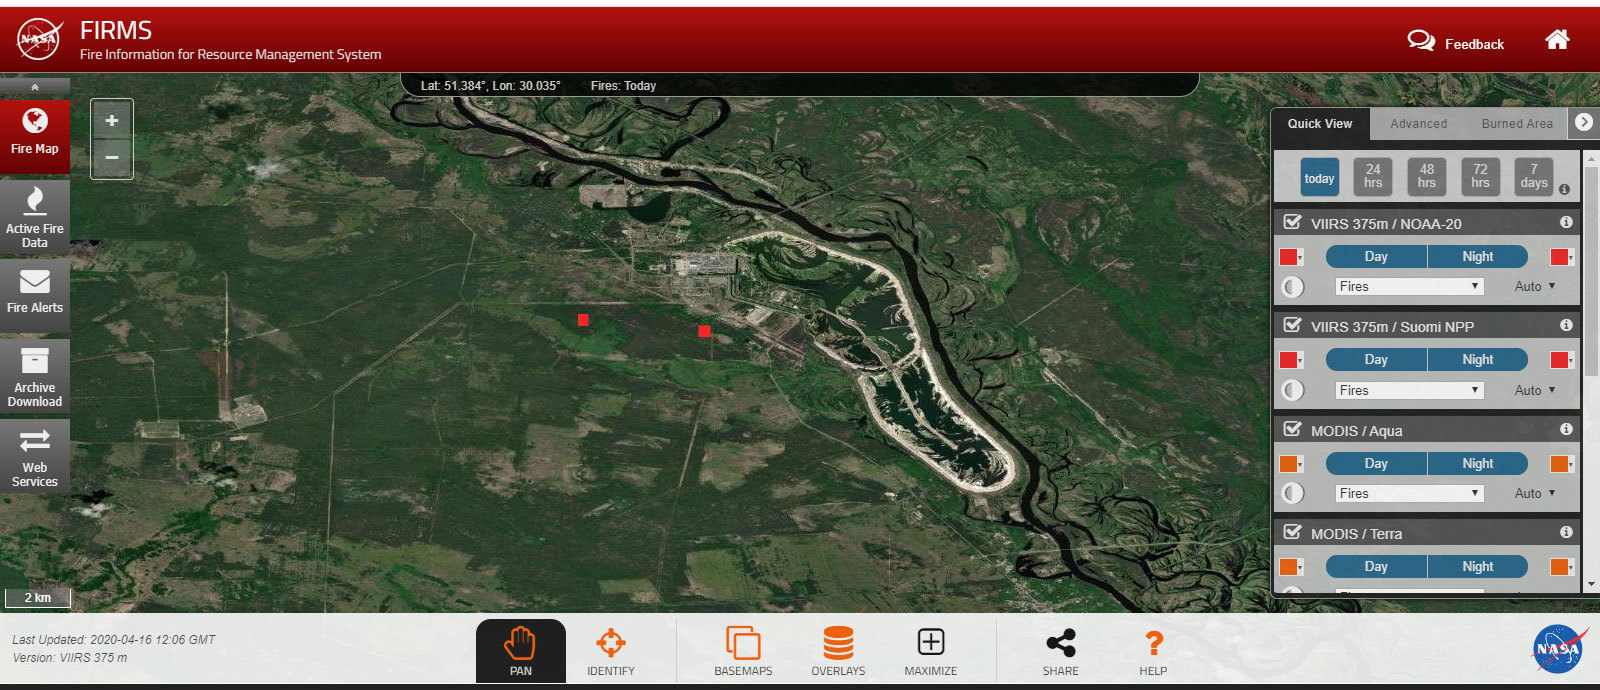Show more tabs with the right arrow
Image resolution: width=1600 pixels, height=690 pixels.
point(1584,122)
